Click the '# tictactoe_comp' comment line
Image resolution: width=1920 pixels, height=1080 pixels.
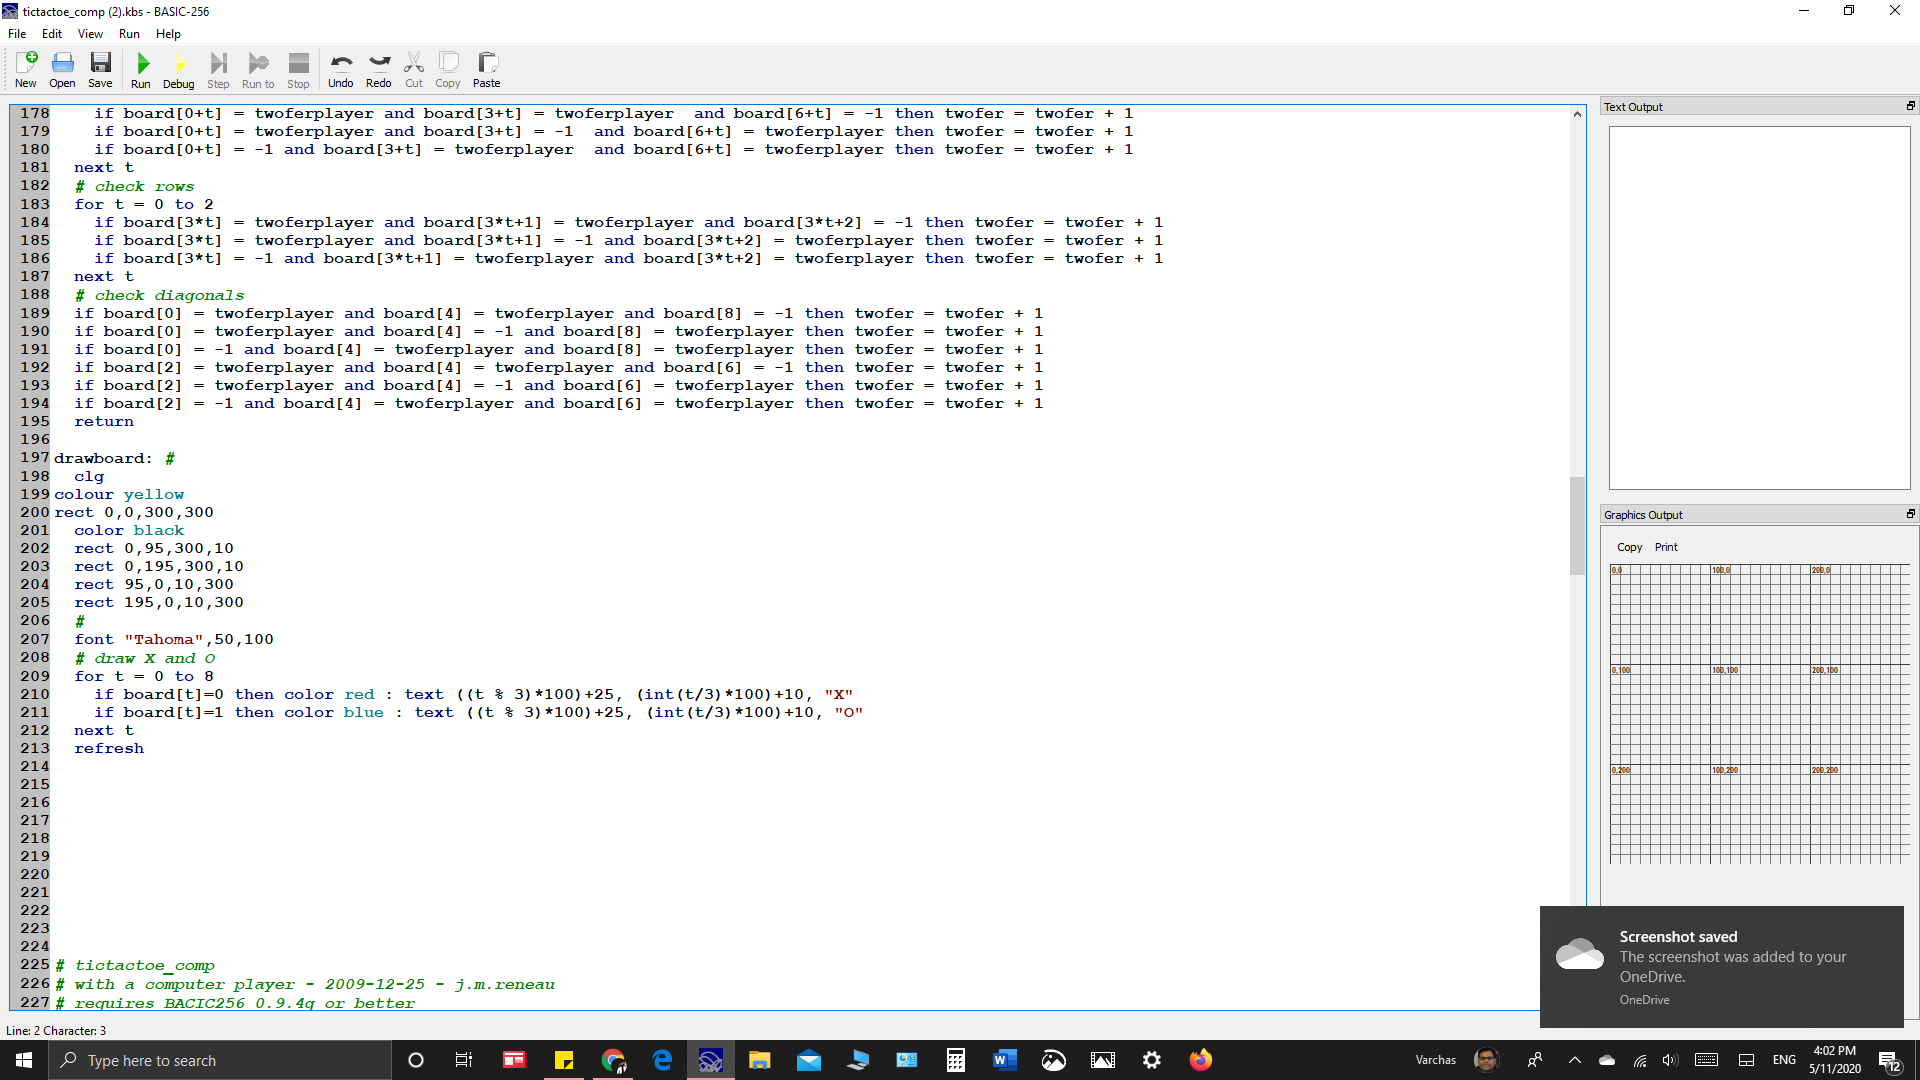coord(135,965)
